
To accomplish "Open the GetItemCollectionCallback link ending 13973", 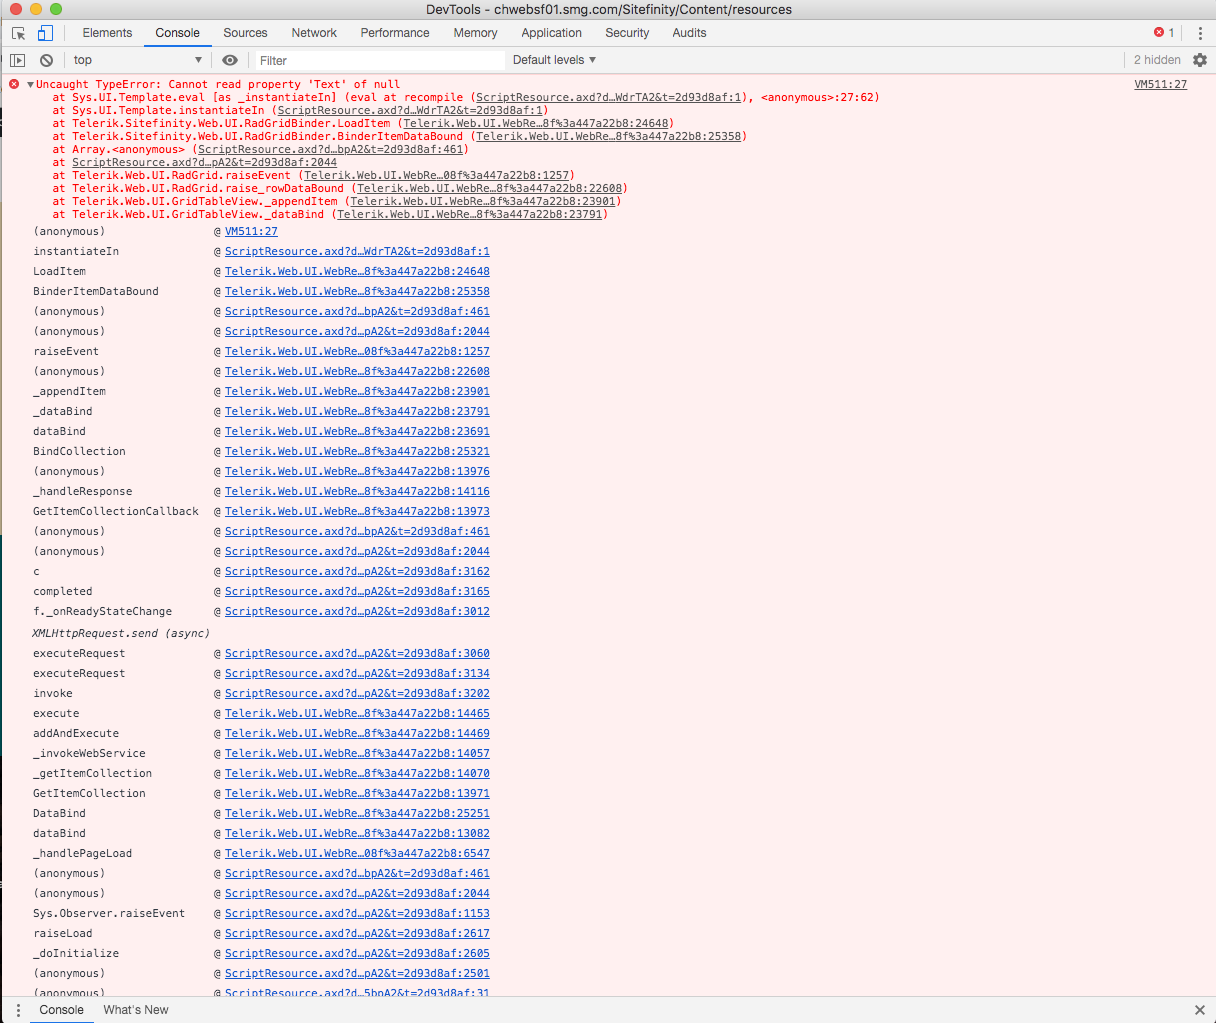I will (x=357, y=512).
